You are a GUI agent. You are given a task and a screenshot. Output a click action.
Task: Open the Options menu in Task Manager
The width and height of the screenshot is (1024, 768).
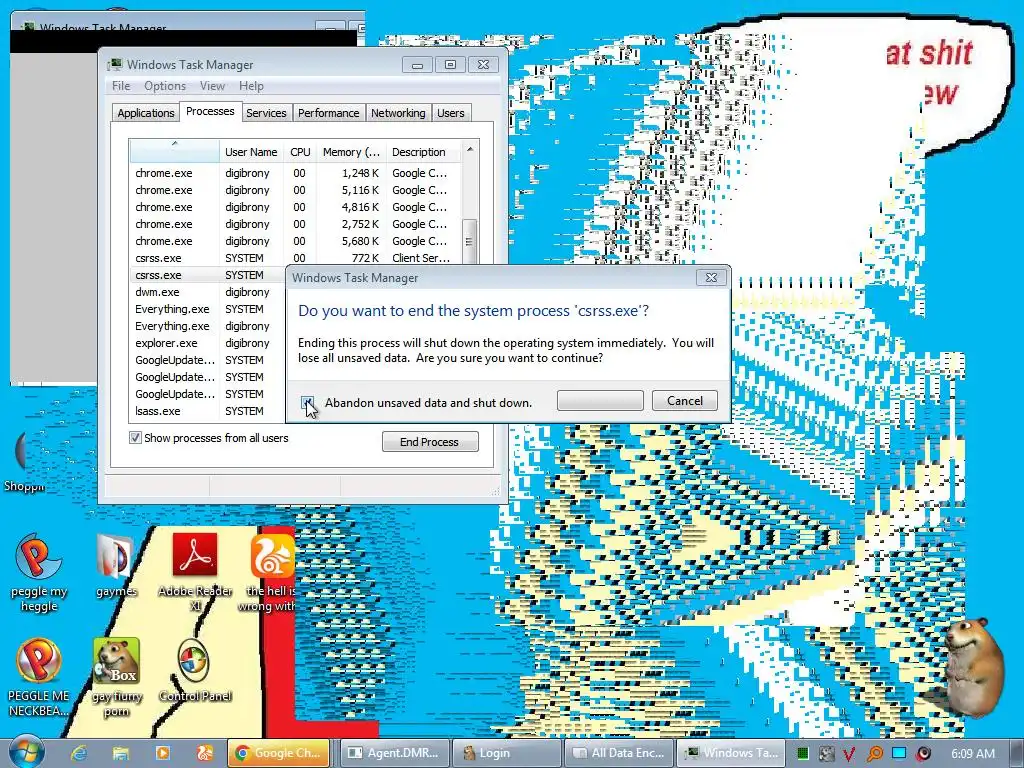tap(165, 86)
